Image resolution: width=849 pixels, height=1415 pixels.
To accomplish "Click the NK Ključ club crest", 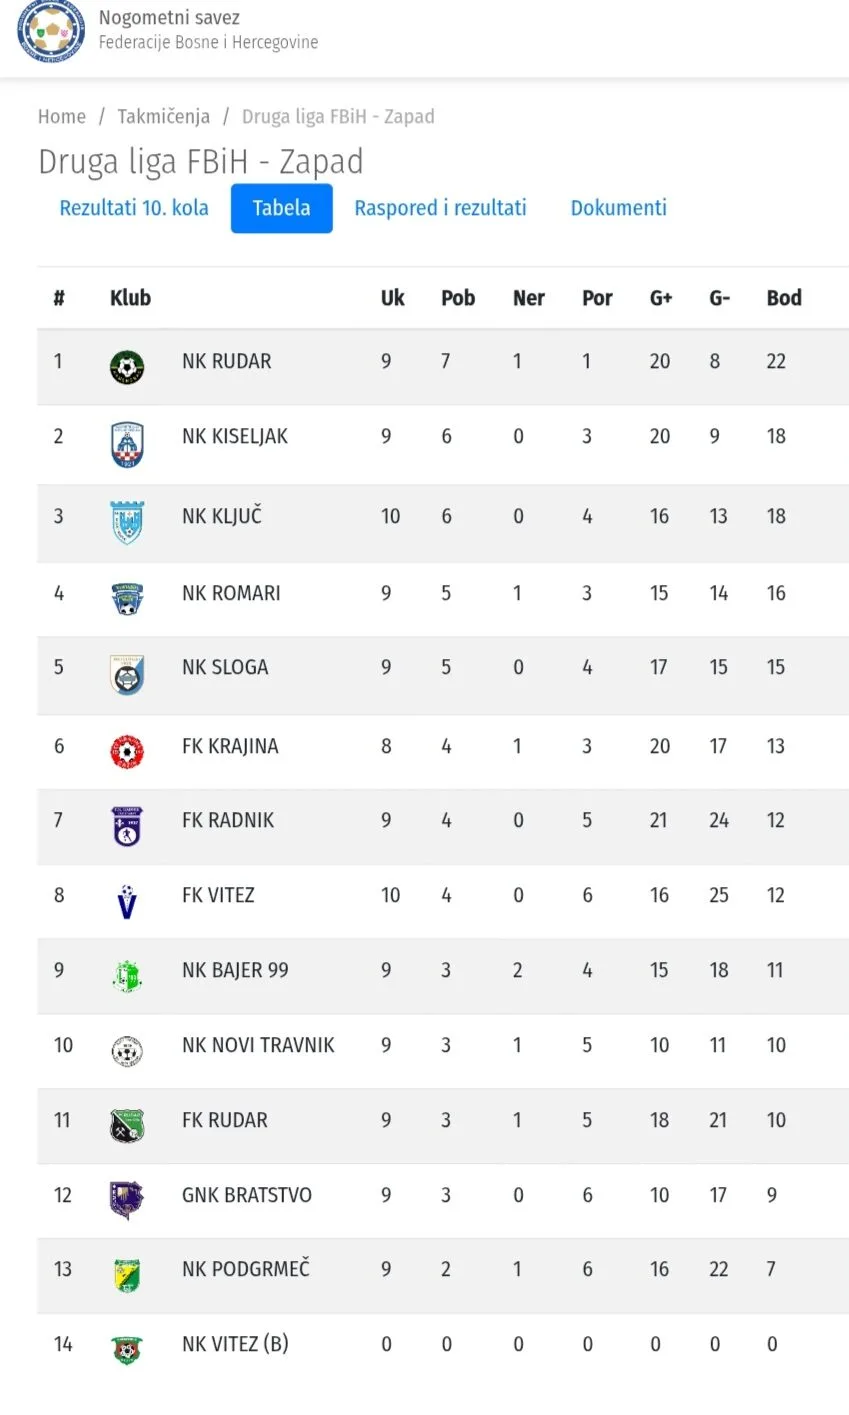I will 127,522.
